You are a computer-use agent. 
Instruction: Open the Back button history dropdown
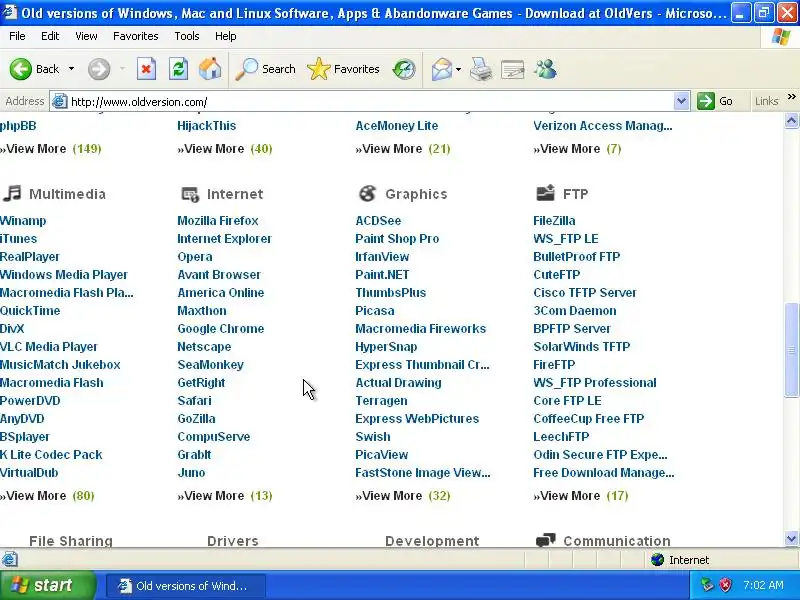tap(71, 69)
